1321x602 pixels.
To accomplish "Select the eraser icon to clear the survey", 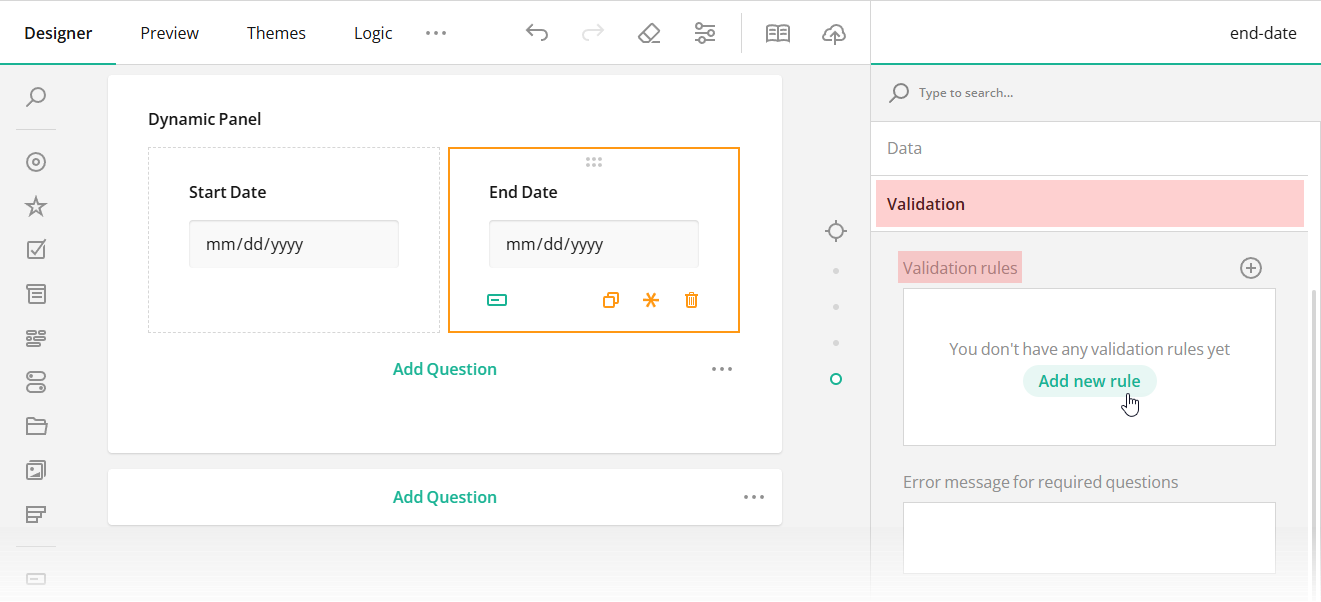I will (649, 32).
